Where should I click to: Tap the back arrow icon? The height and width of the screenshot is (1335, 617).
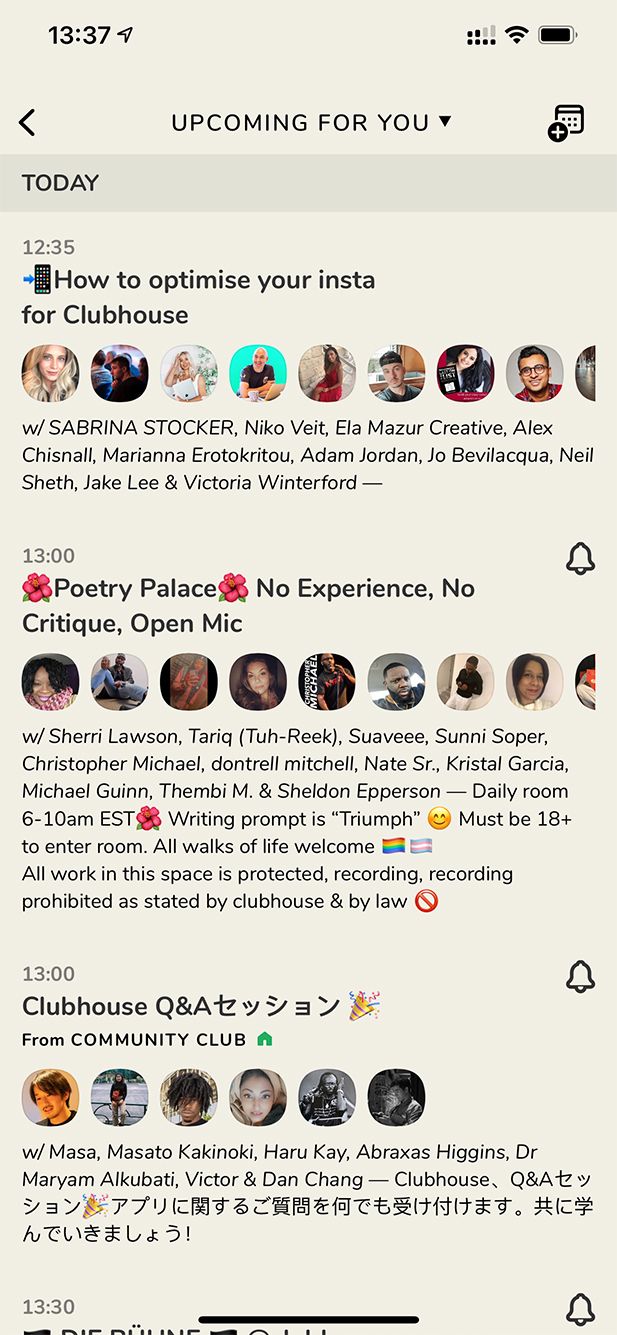27,123
